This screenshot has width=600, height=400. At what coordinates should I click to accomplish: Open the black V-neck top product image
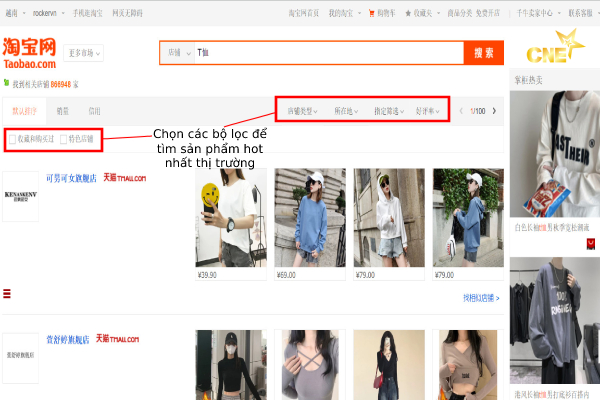pos(389,365)
